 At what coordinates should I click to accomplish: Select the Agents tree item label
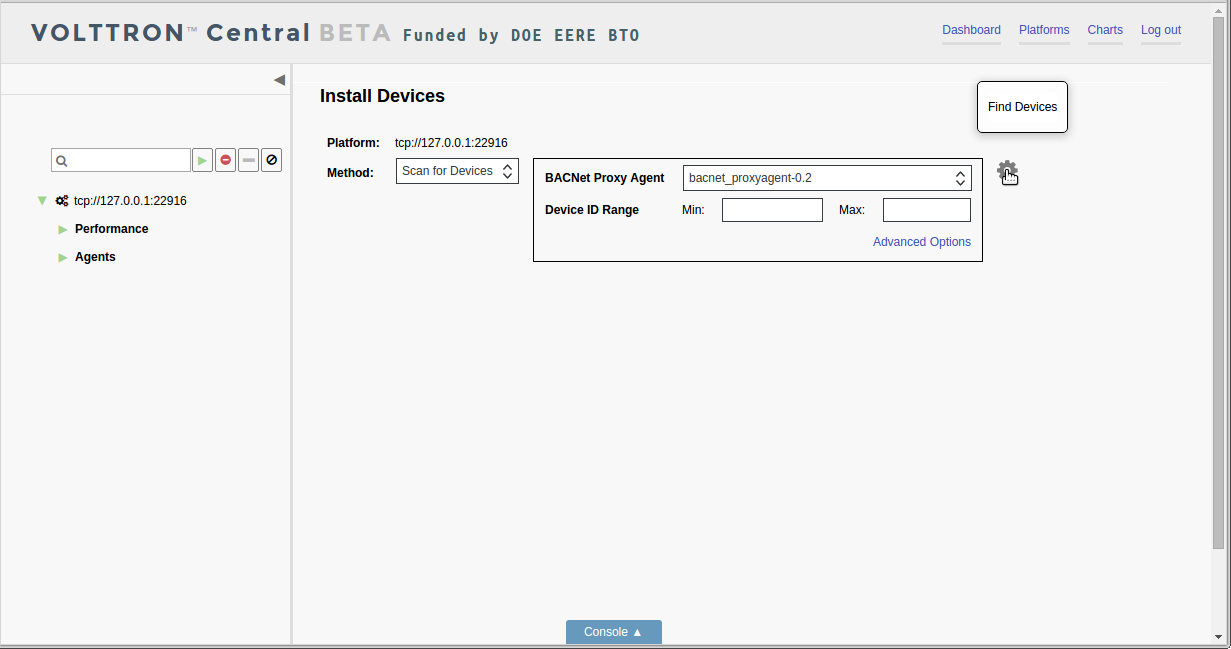pyautogui.click(x=95, y=257)
